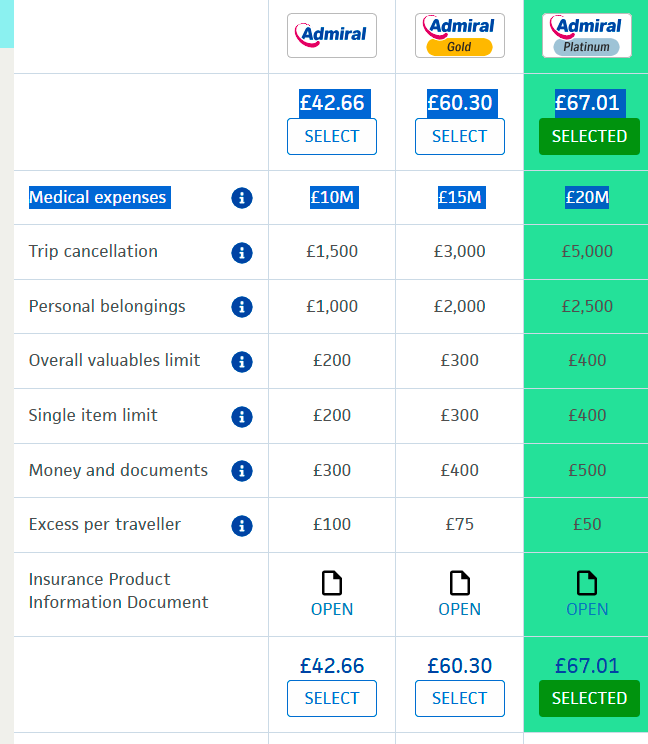Select the £42.66 plan at the bottom
648x744 pixels.
tap(331, 698)
